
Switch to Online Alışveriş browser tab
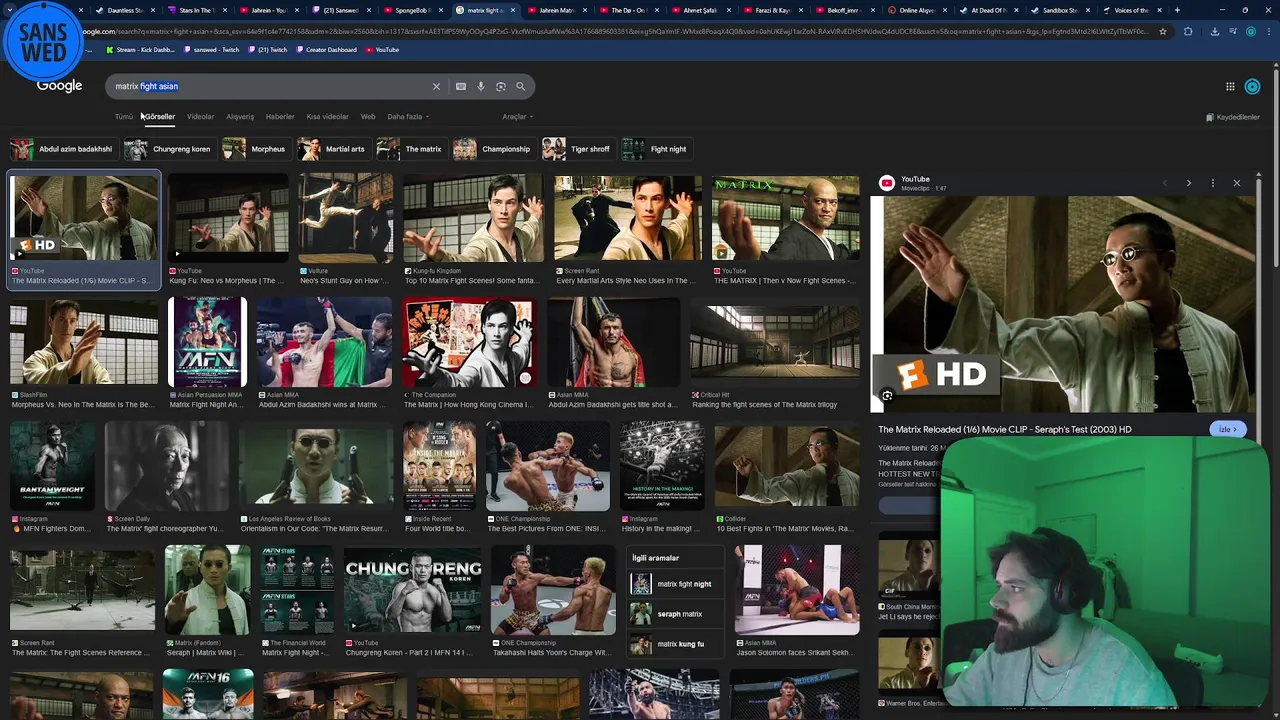pyautogui.click(x=915, y=10)
